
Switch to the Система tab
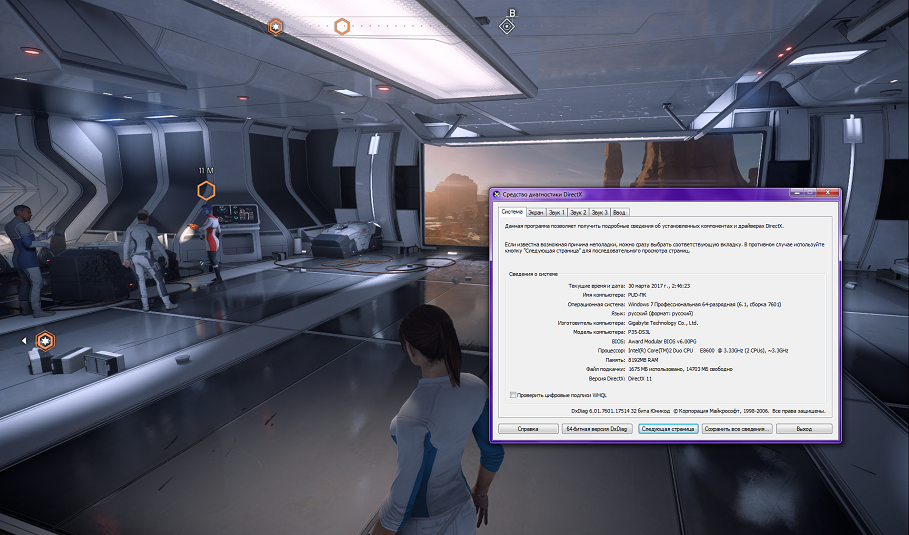[512, 212]
